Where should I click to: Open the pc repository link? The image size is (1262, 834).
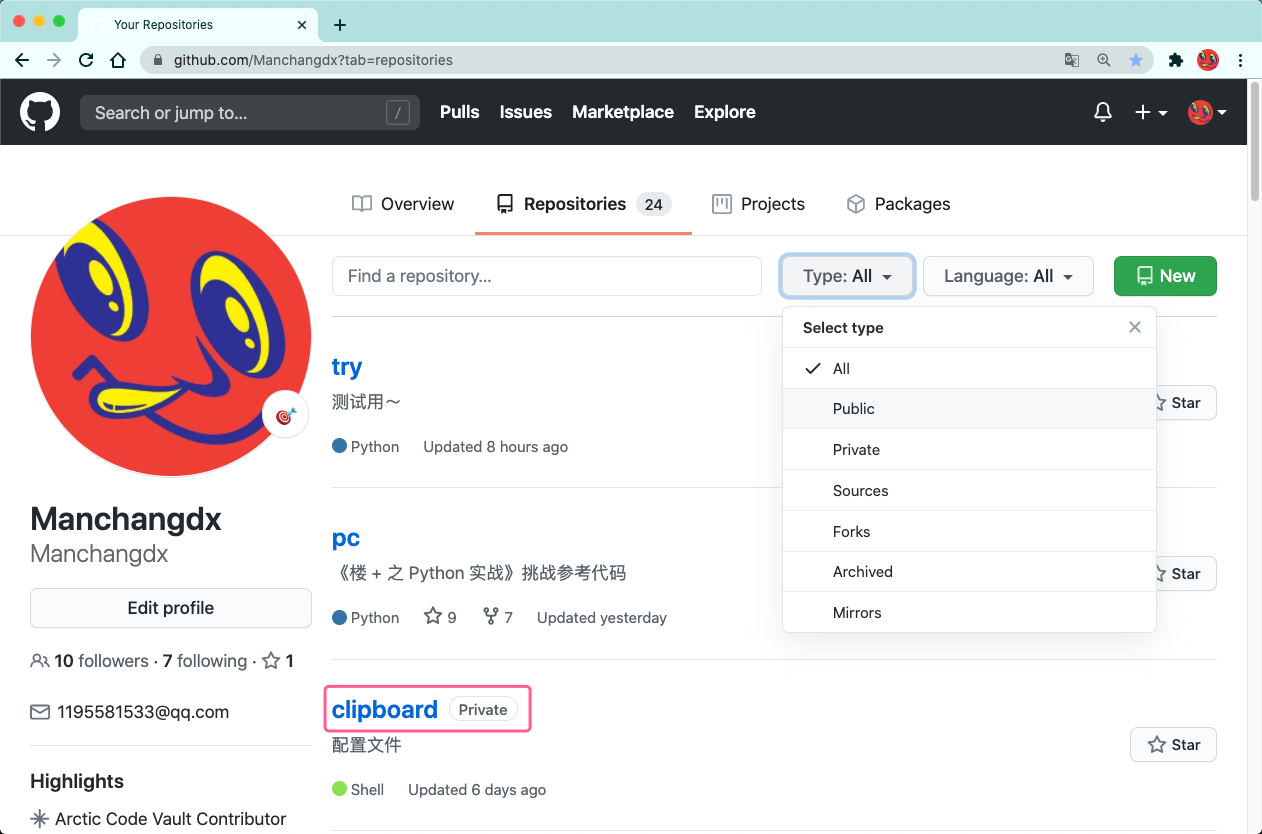(346, 538)
